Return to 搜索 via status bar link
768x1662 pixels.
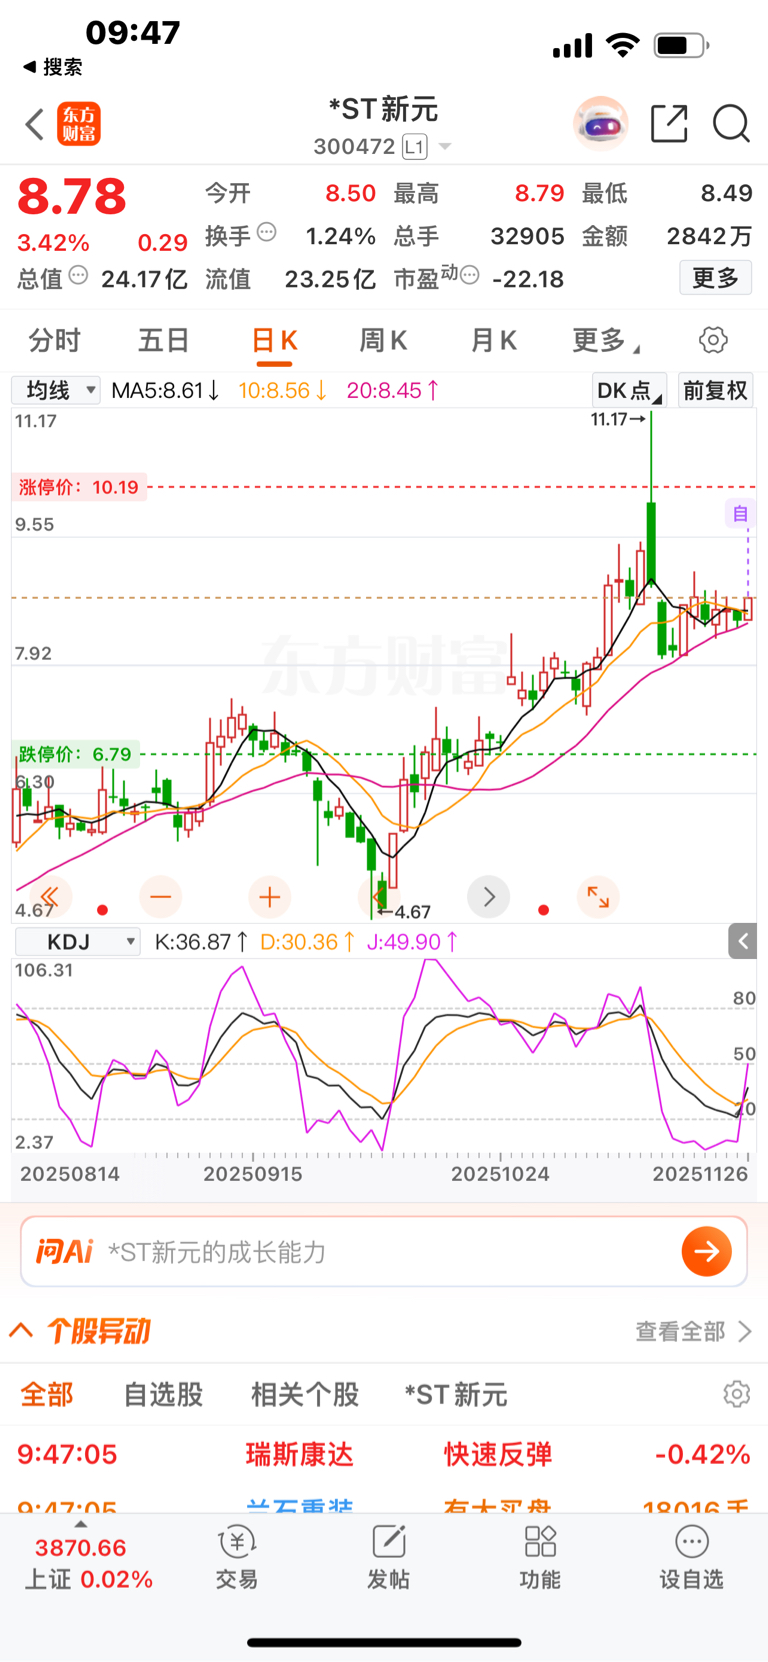(x=53, y=67)
